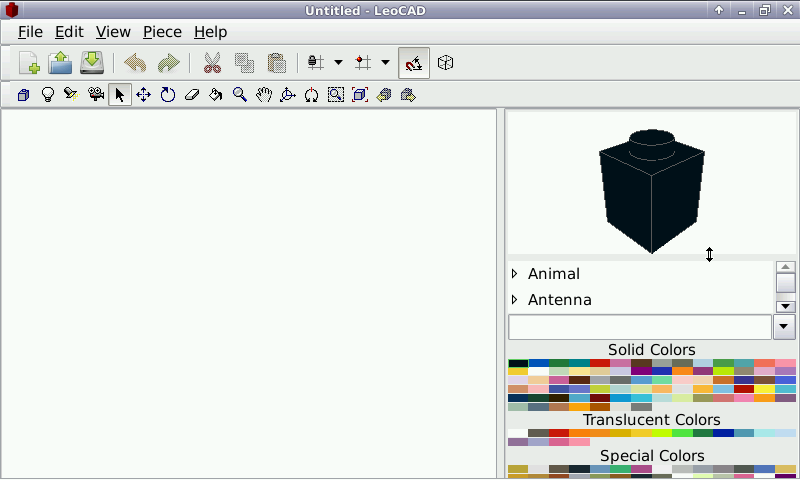Click the parts list scroll up arrow

pyautogui.click(x=785, y=267)
